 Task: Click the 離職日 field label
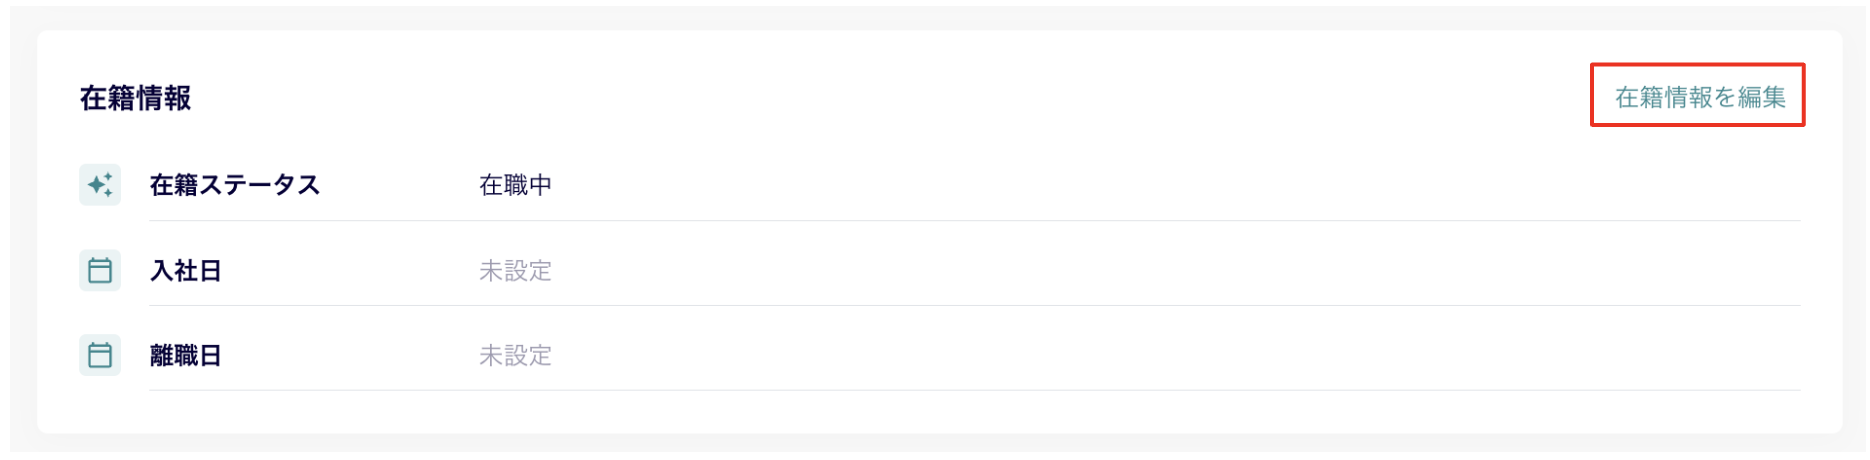coord(185,356)
